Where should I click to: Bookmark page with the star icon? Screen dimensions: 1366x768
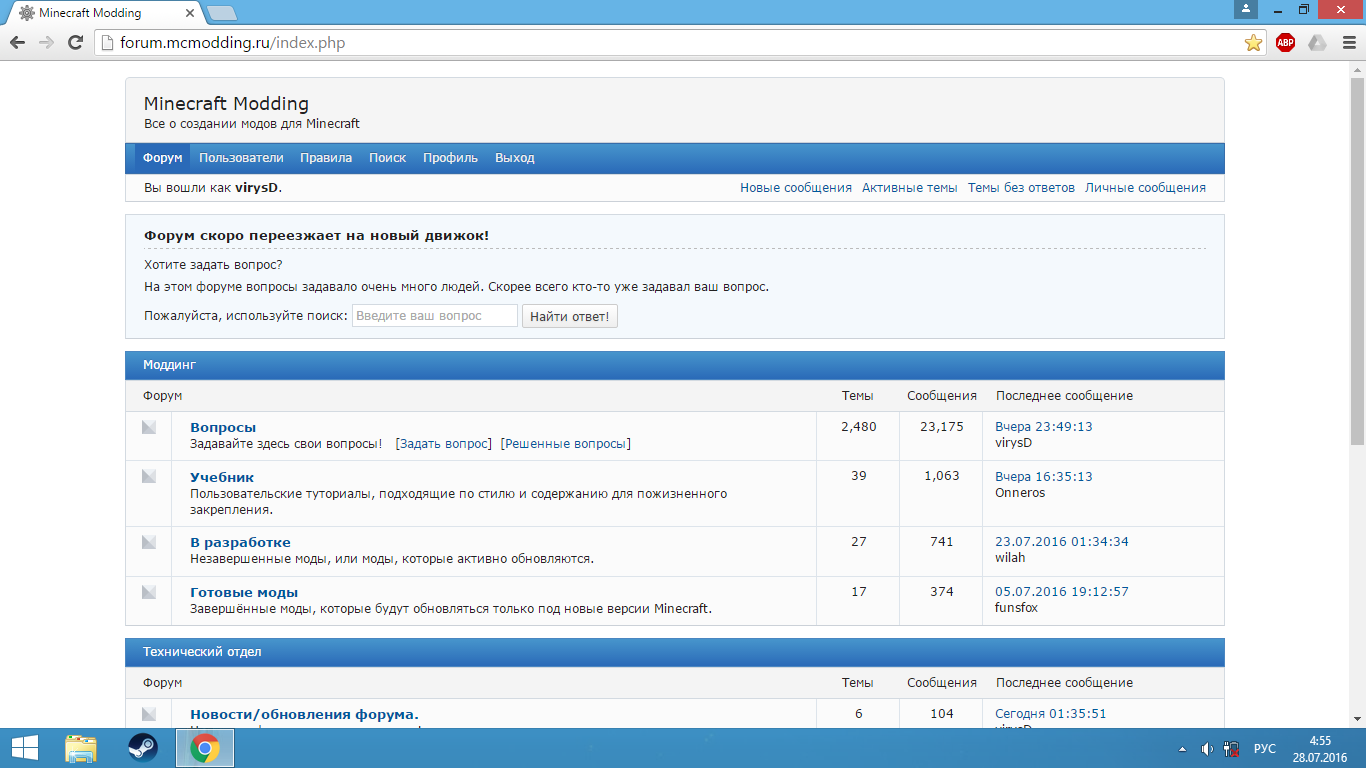[1253, 43]
